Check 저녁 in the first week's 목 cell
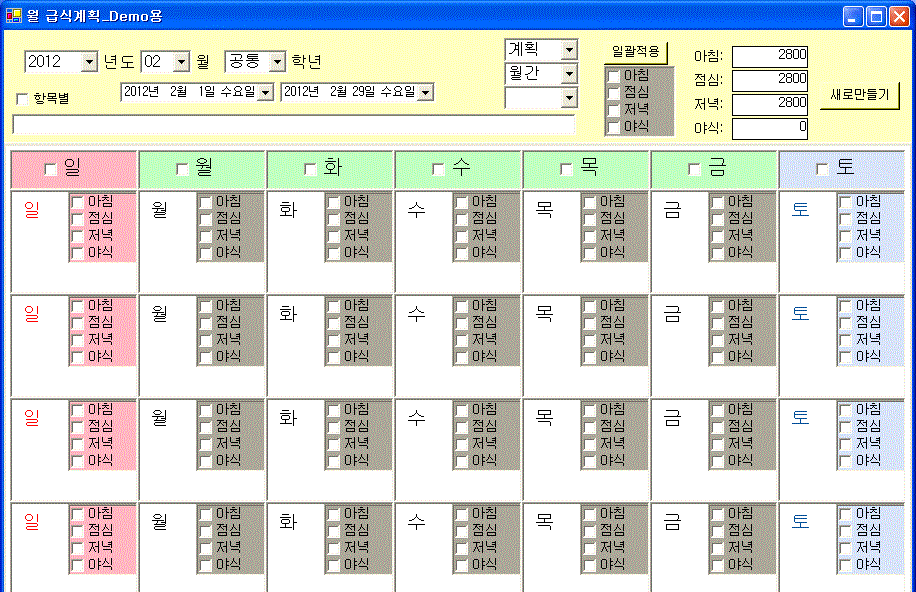 point(589,236)
